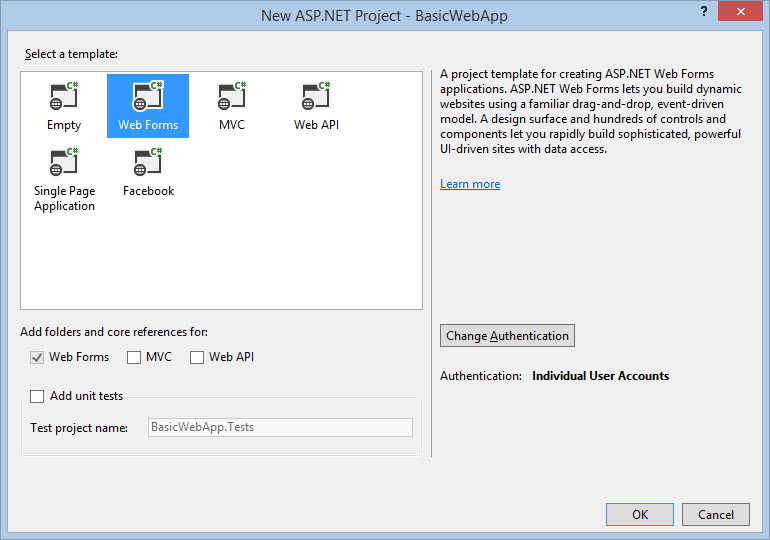Cancel the New ASP.NET Project dialog
This screenshot has width=770, height=540.
(x=715, y=514)
